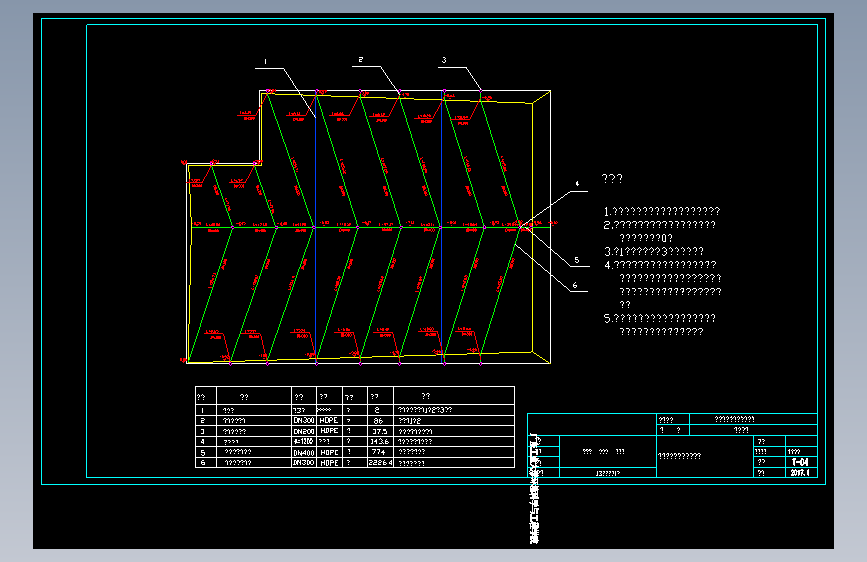Click the date 2017.1 in title block
Viewport: 867px width, 562px height.
point(800,472)
